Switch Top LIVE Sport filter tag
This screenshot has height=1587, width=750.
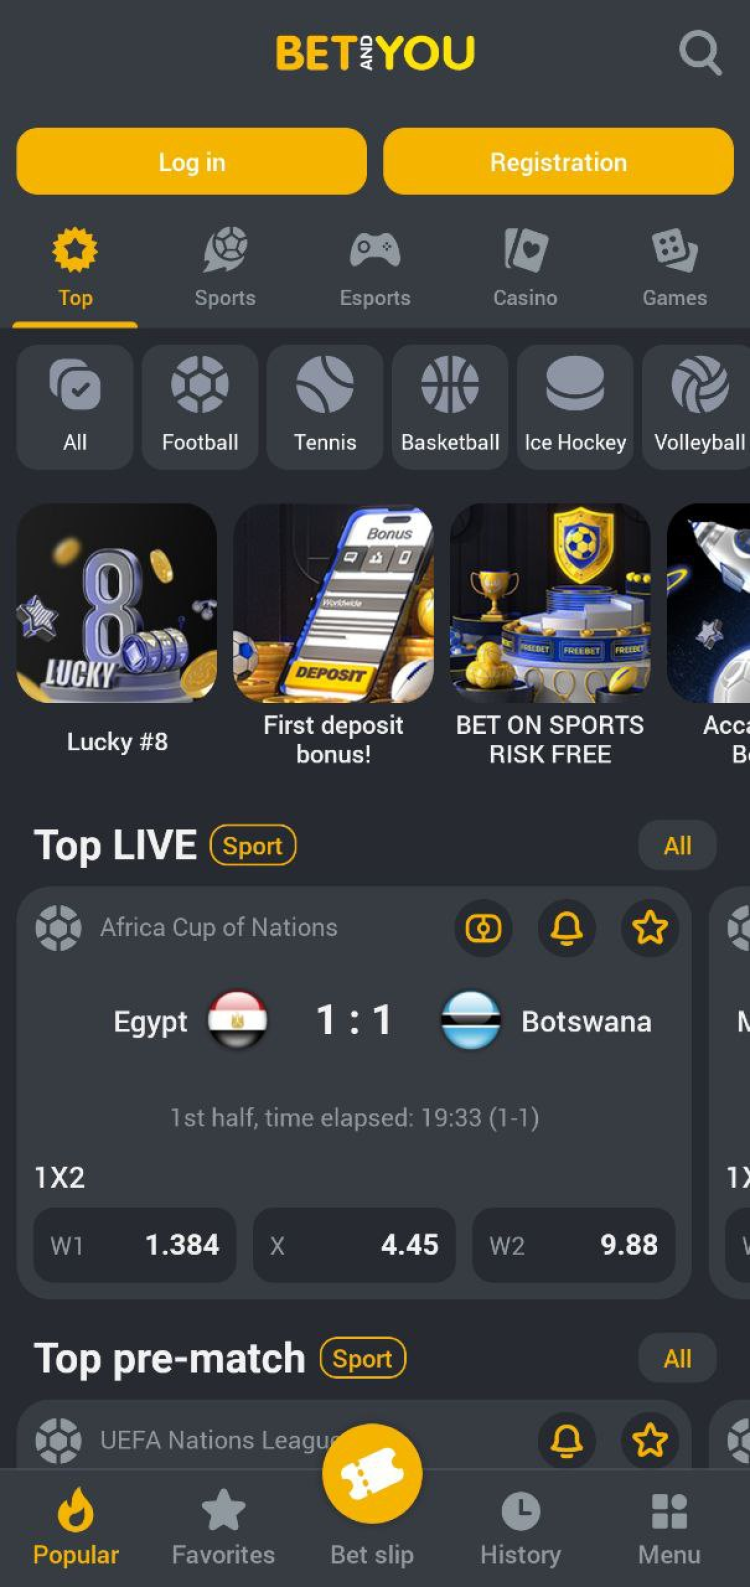pyautogui.click(x=253, y=846)
